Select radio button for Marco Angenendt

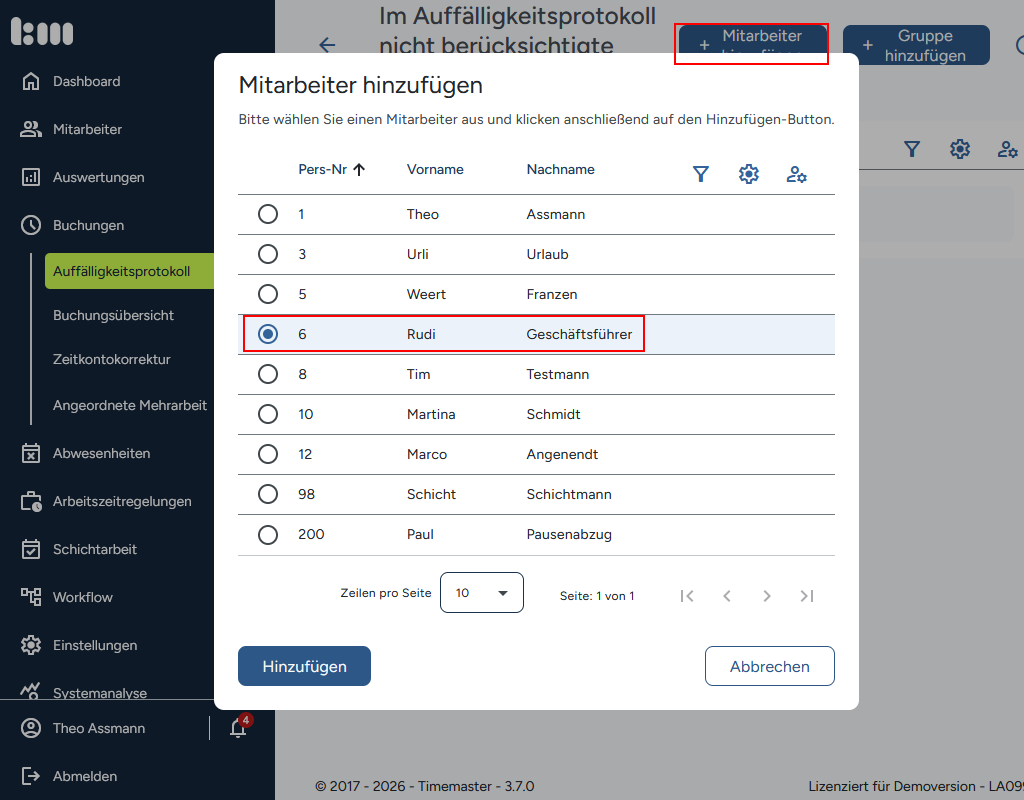pyautogui.click(x=268, y=454)
